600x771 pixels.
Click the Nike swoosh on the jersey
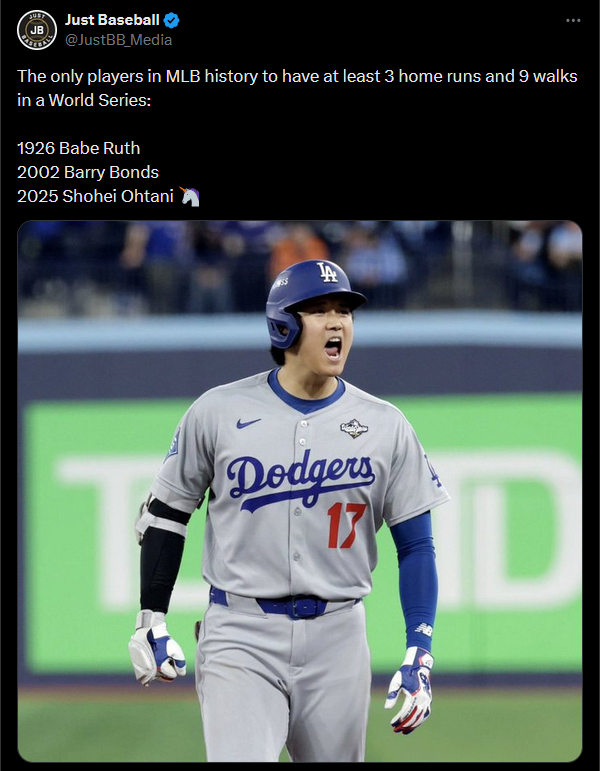(248, 423)
